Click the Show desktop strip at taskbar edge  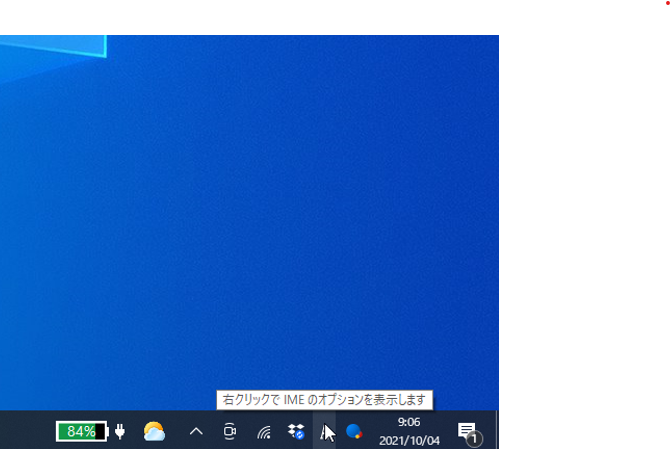(496, 430)
